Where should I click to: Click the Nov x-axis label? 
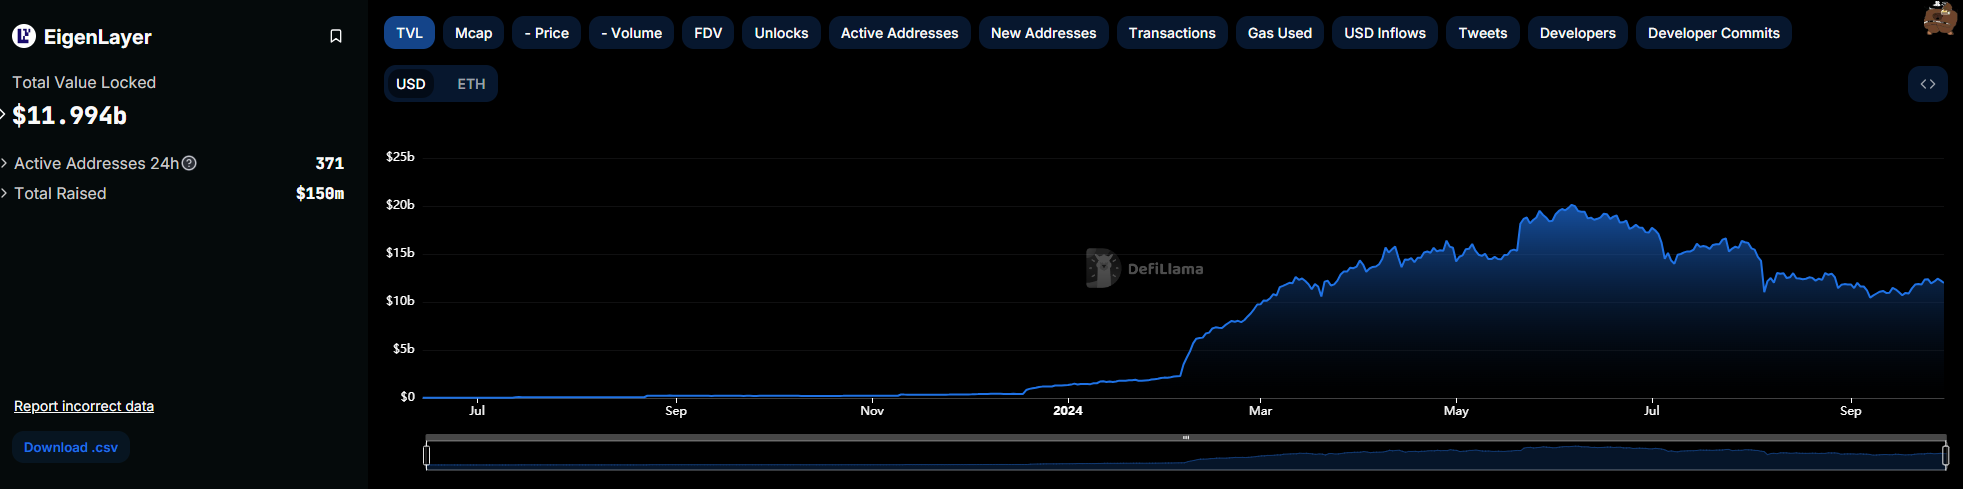(x=872, y=410)
